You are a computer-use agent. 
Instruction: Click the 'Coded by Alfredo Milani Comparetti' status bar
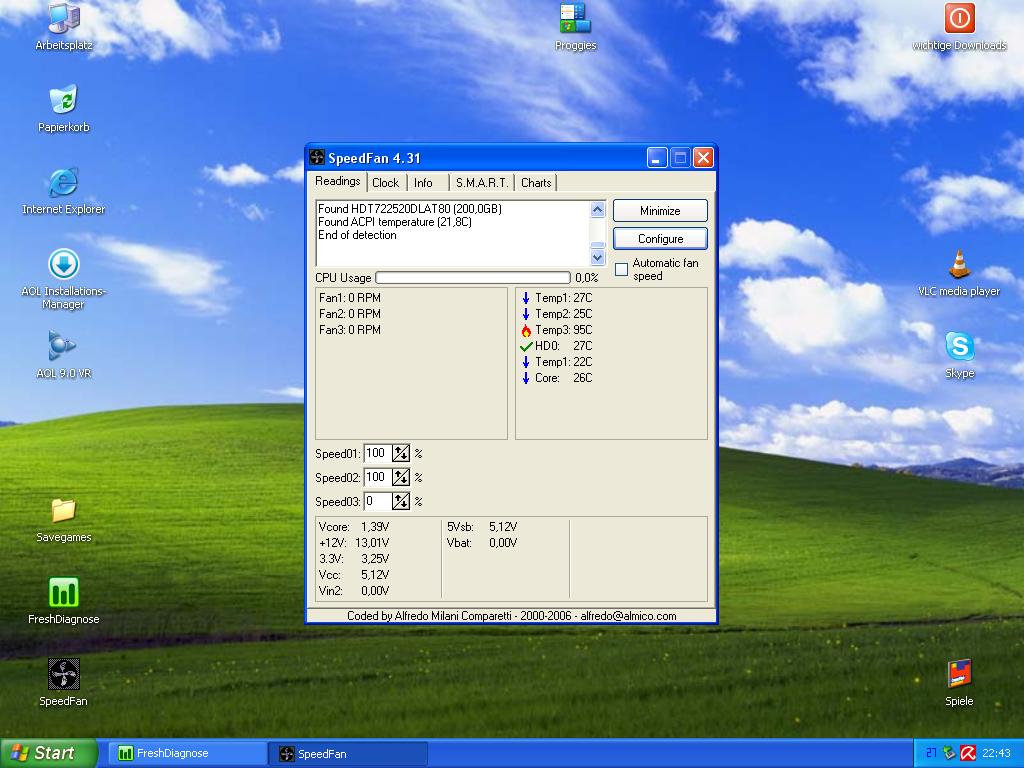(511, 616)
